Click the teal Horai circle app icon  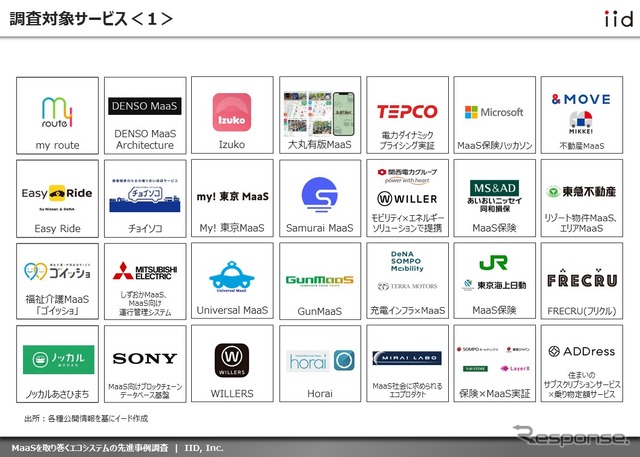click(344, 361)
